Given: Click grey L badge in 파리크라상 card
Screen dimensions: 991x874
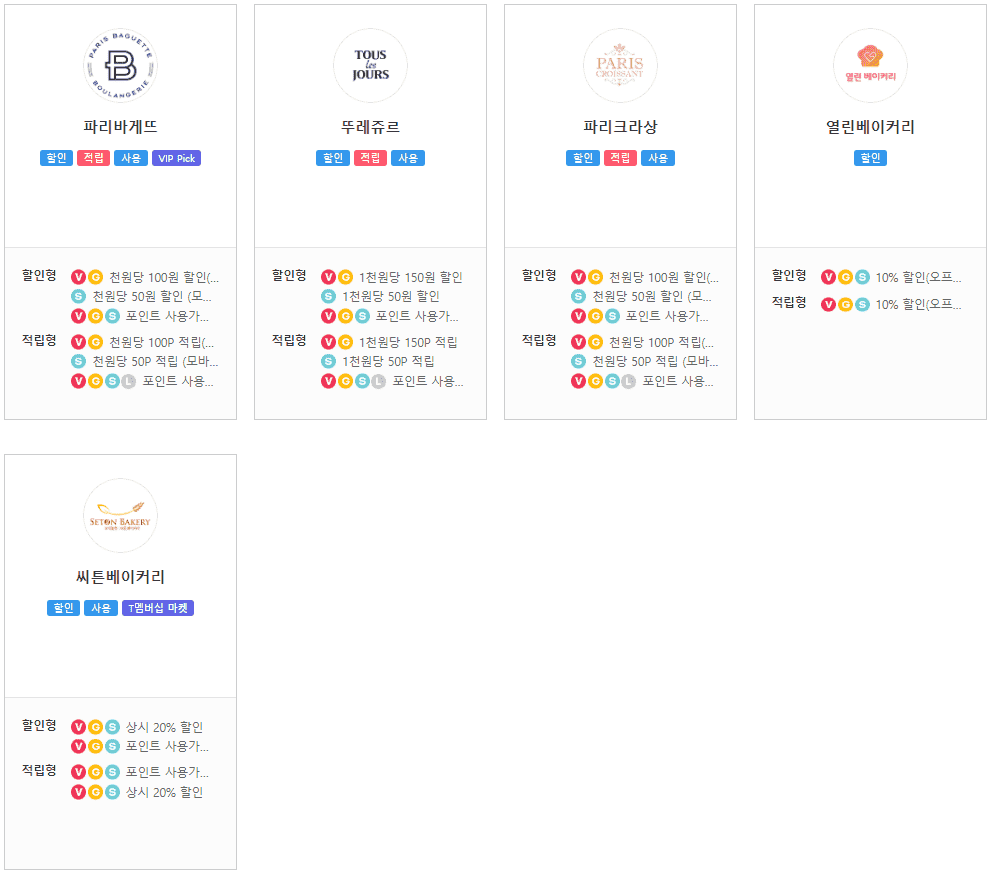Looking at the screenshot, I should coord(629,381).
